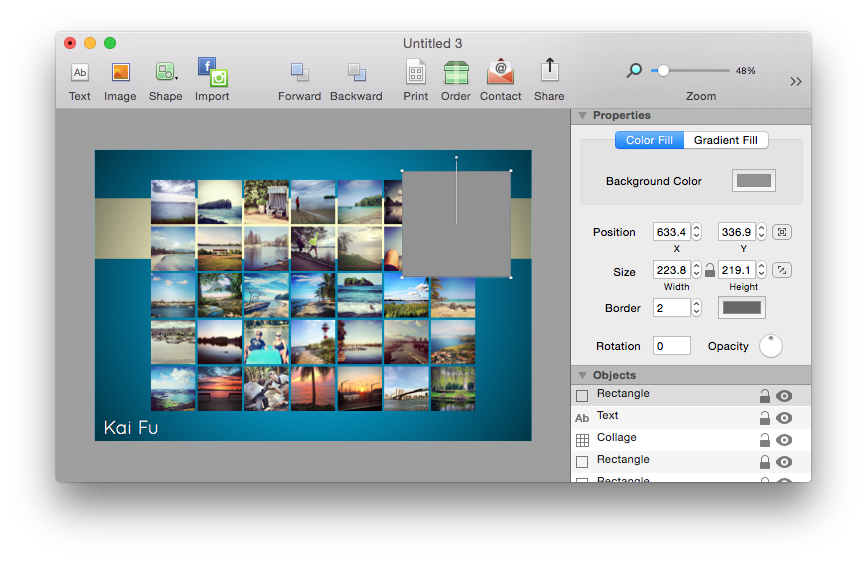The image size is (867, 562).
Task: Click the fit size icon button
Action: (x=782, y=270)
